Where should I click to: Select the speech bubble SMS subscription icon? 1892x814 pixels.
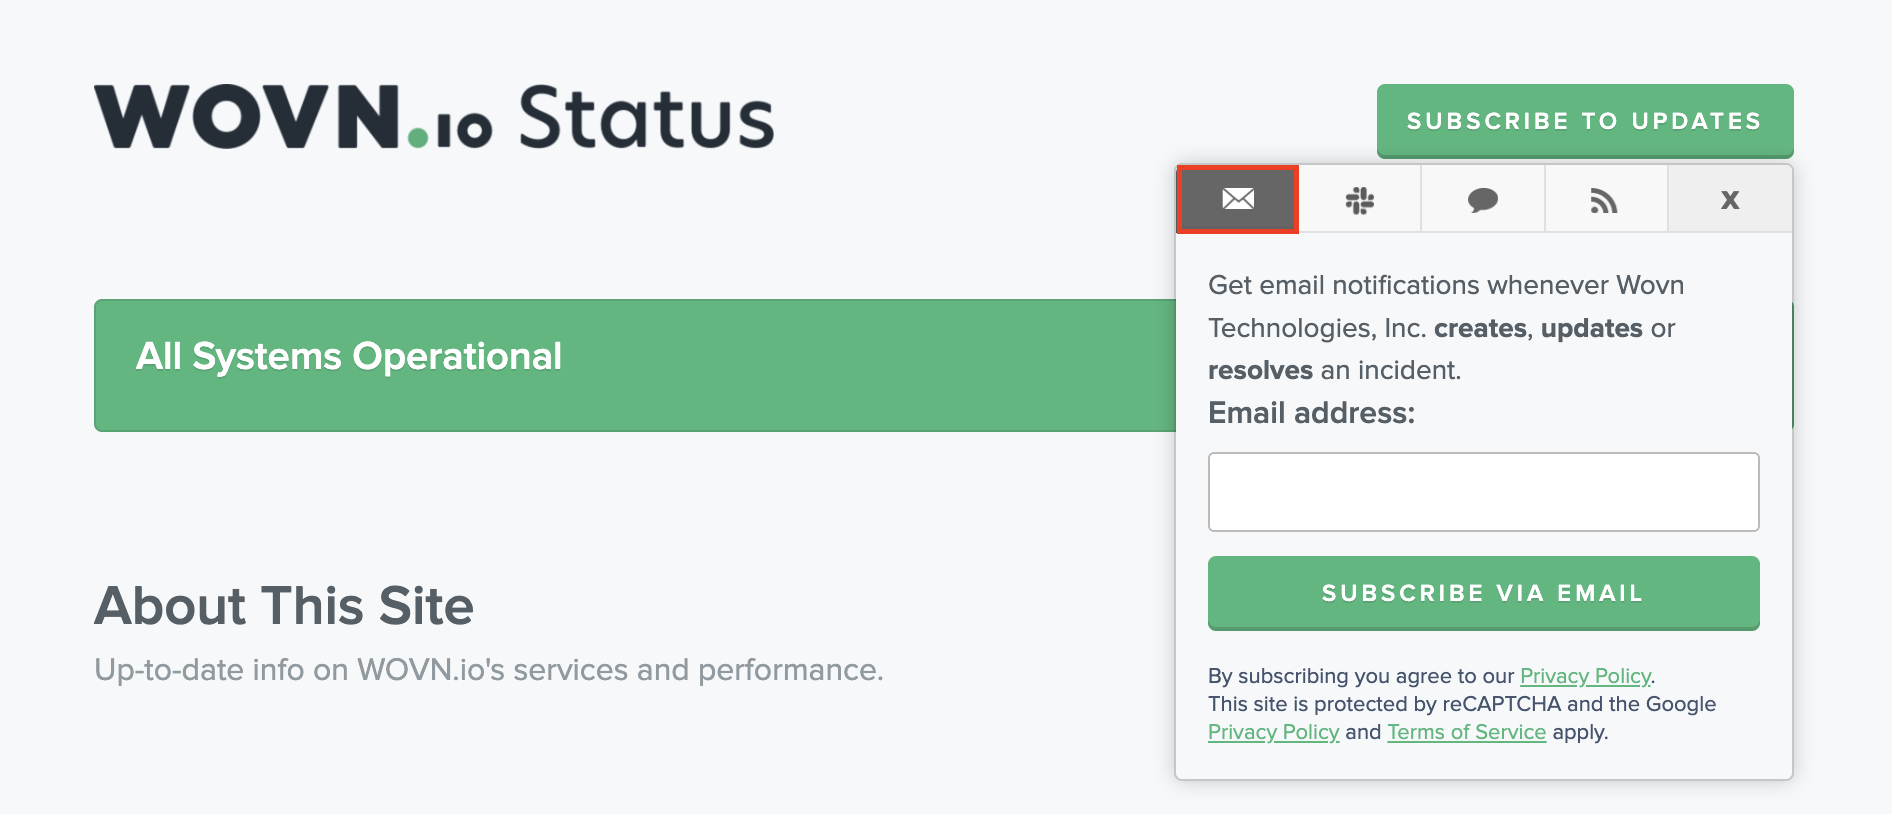[x=1482, y=201]
